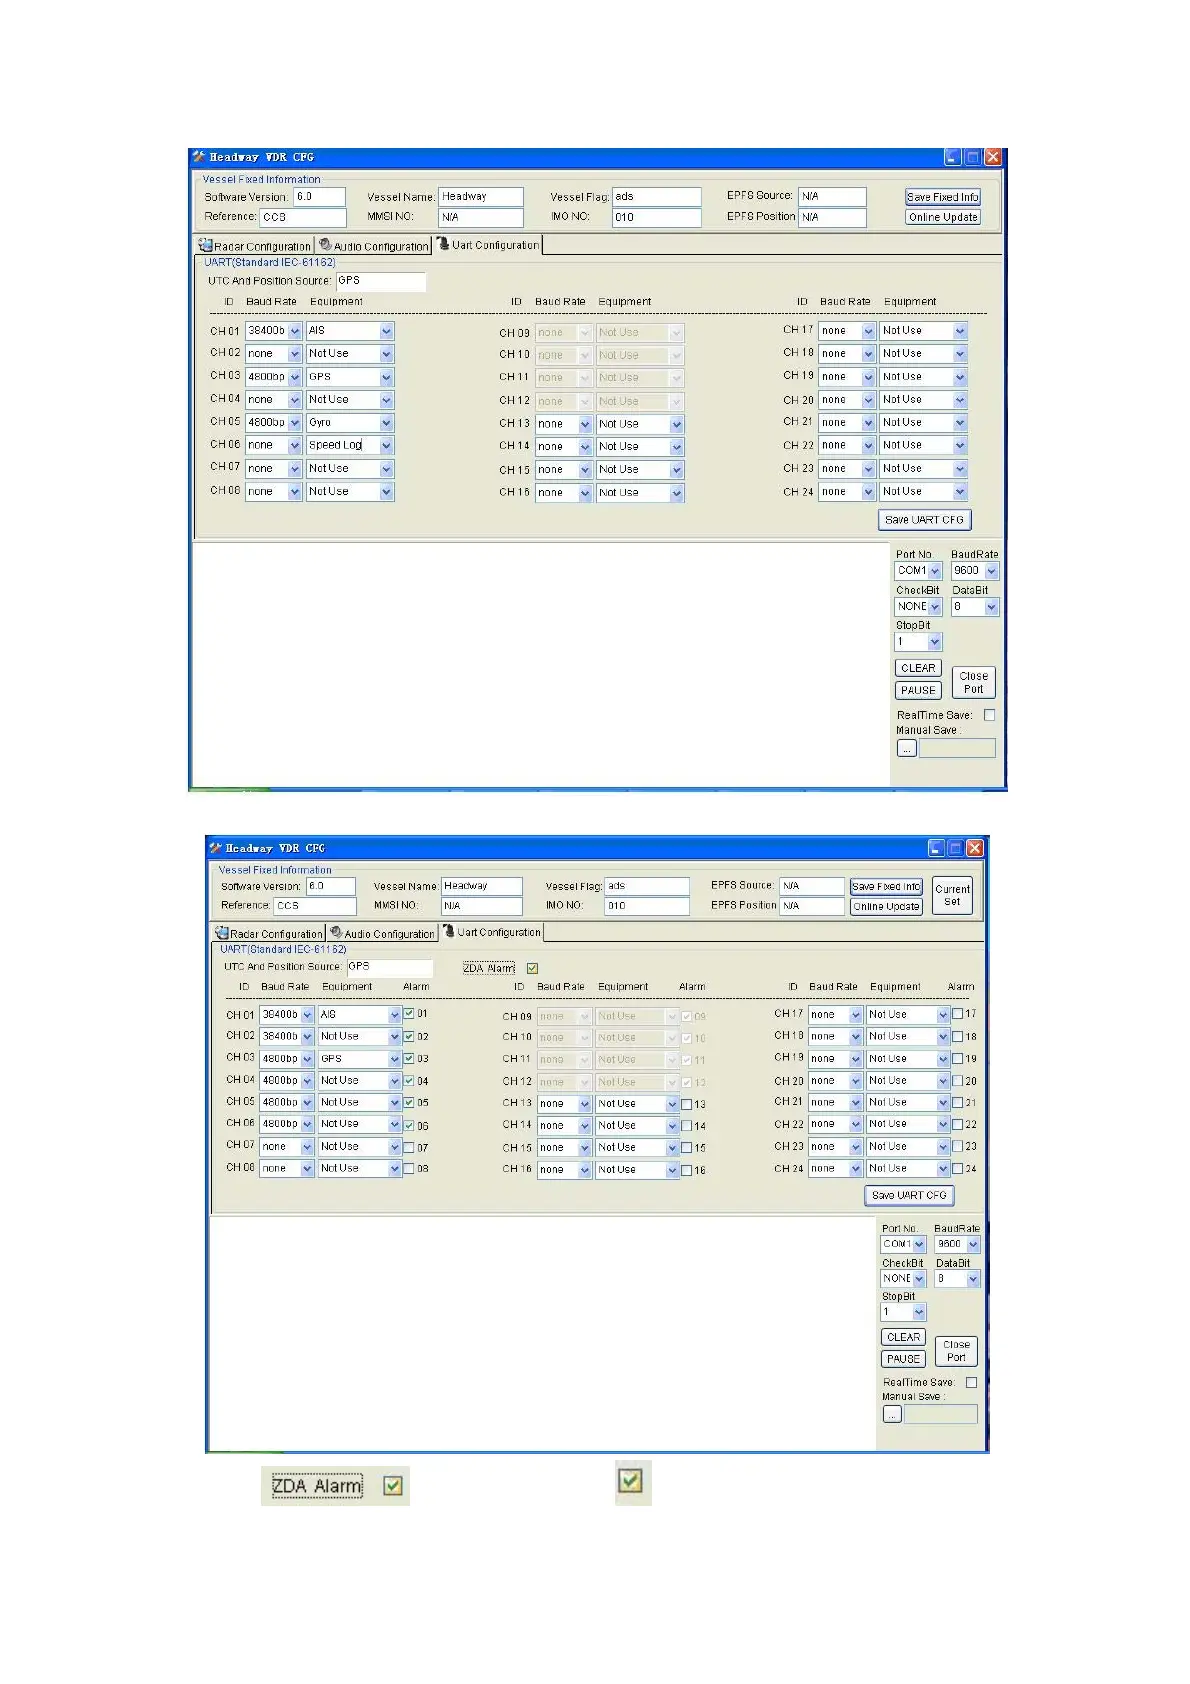Open the Gyro equipment dropdown for CH 05
The width and height of the screenshot is (1190, 1684).
386,423
